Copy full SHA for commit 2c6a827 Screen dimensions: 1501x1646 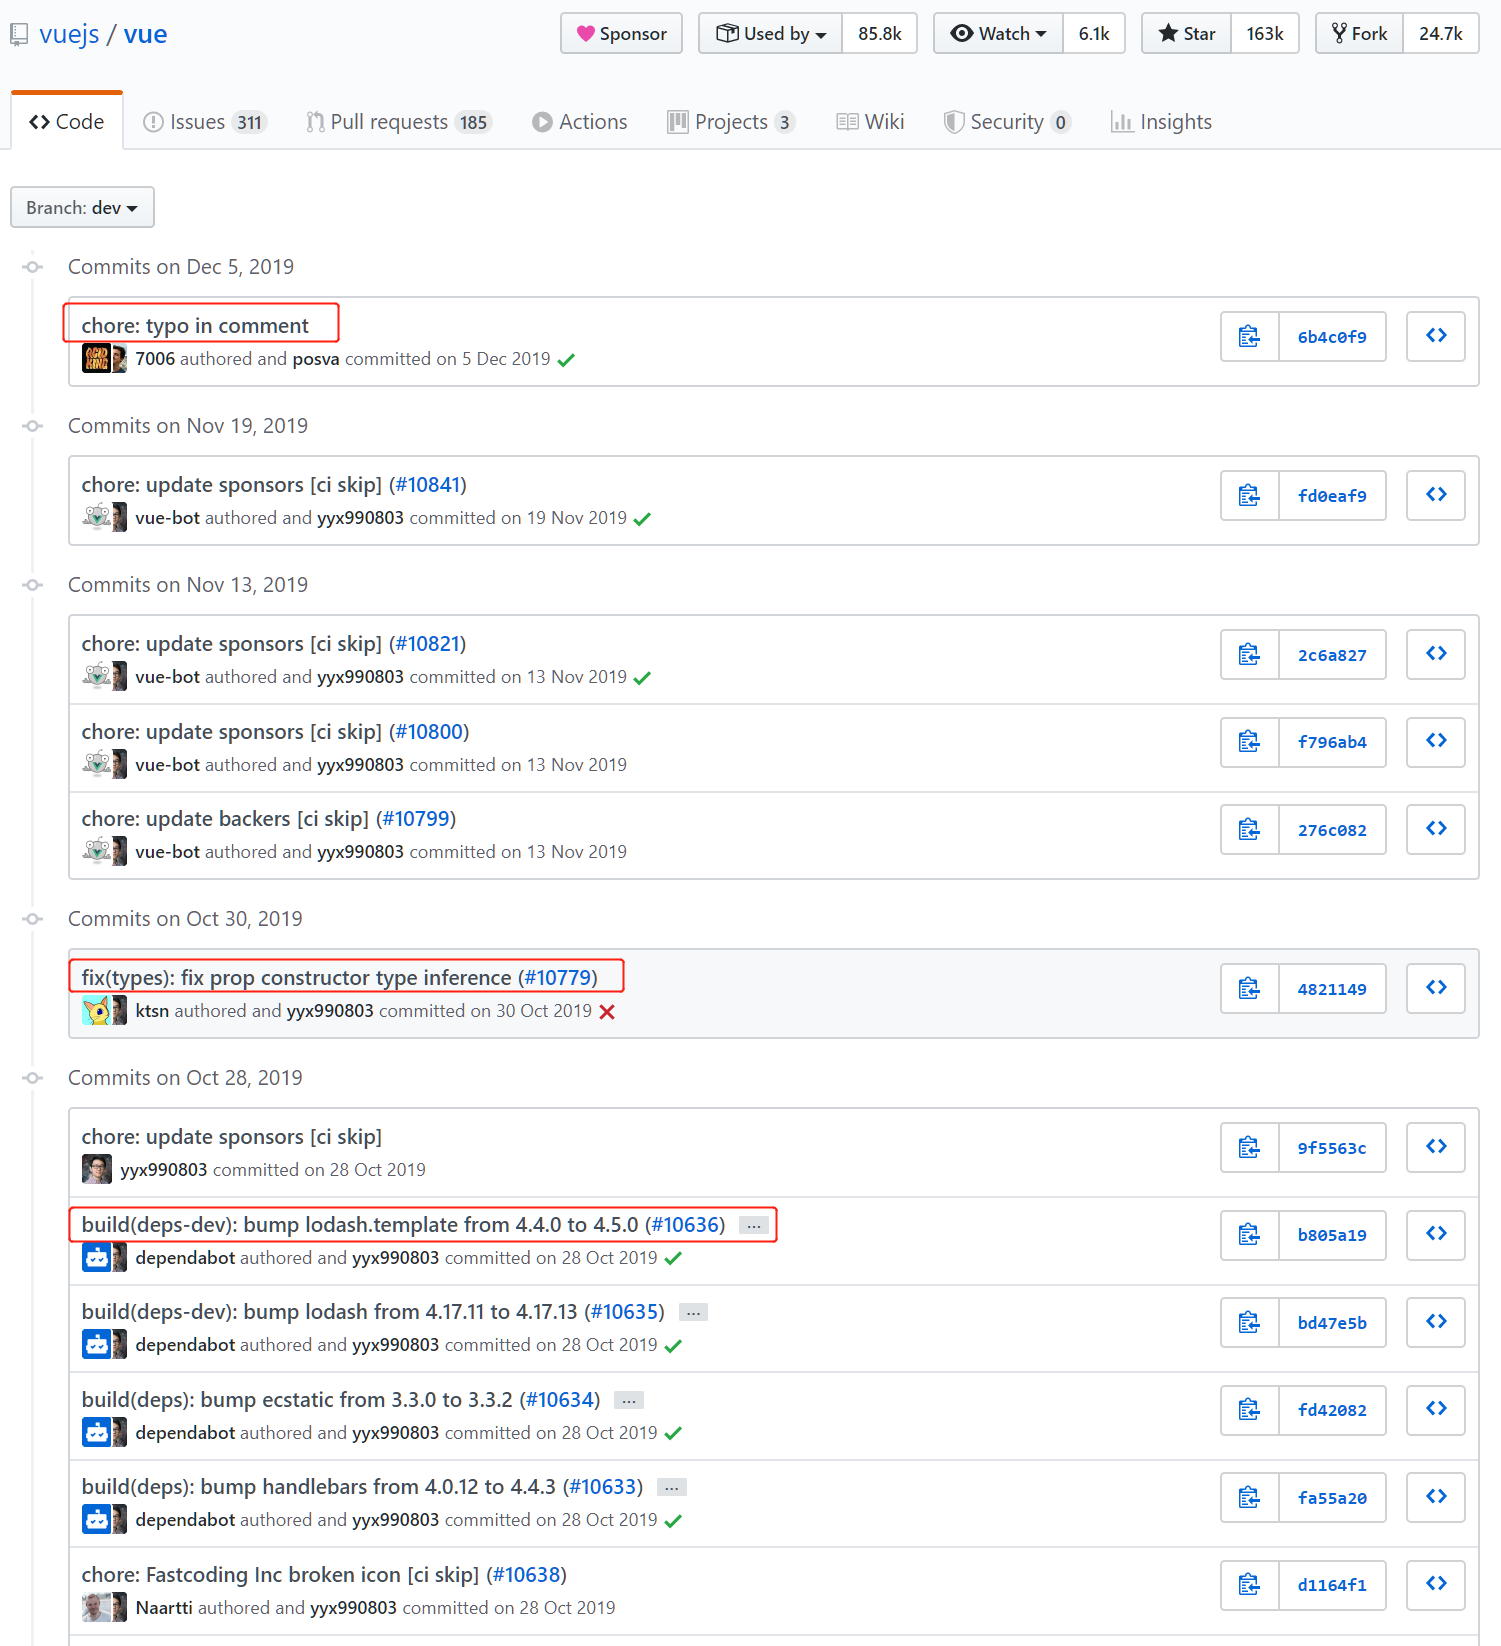click(1249, 654)
